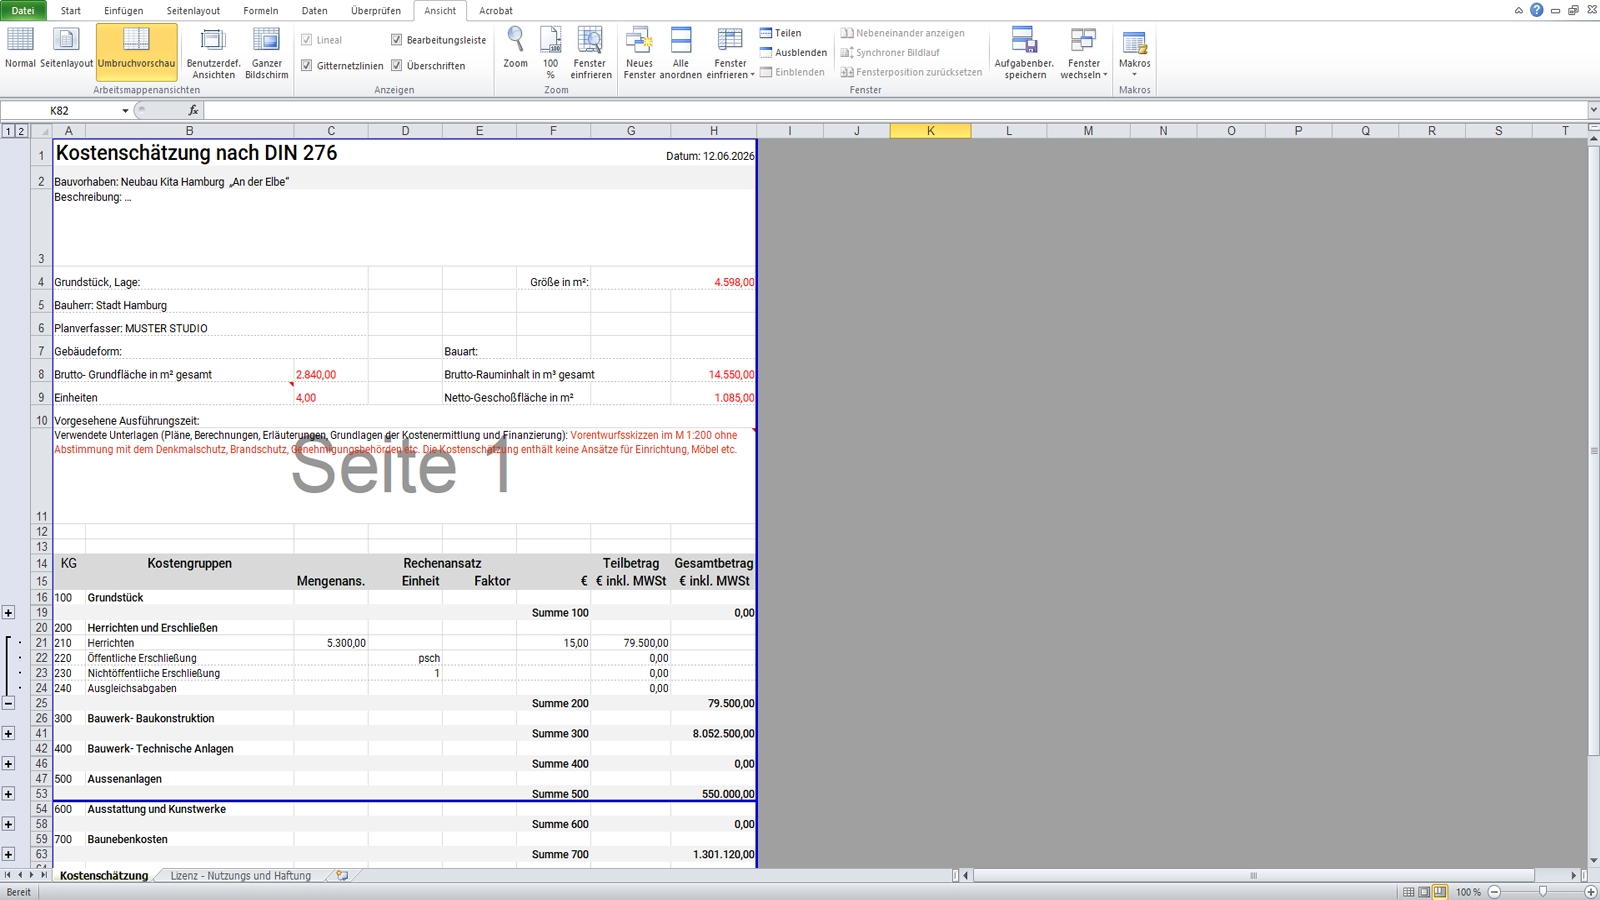The image size is (1600, 900).
Task: Show outline level 1
Action: (8, 131)
